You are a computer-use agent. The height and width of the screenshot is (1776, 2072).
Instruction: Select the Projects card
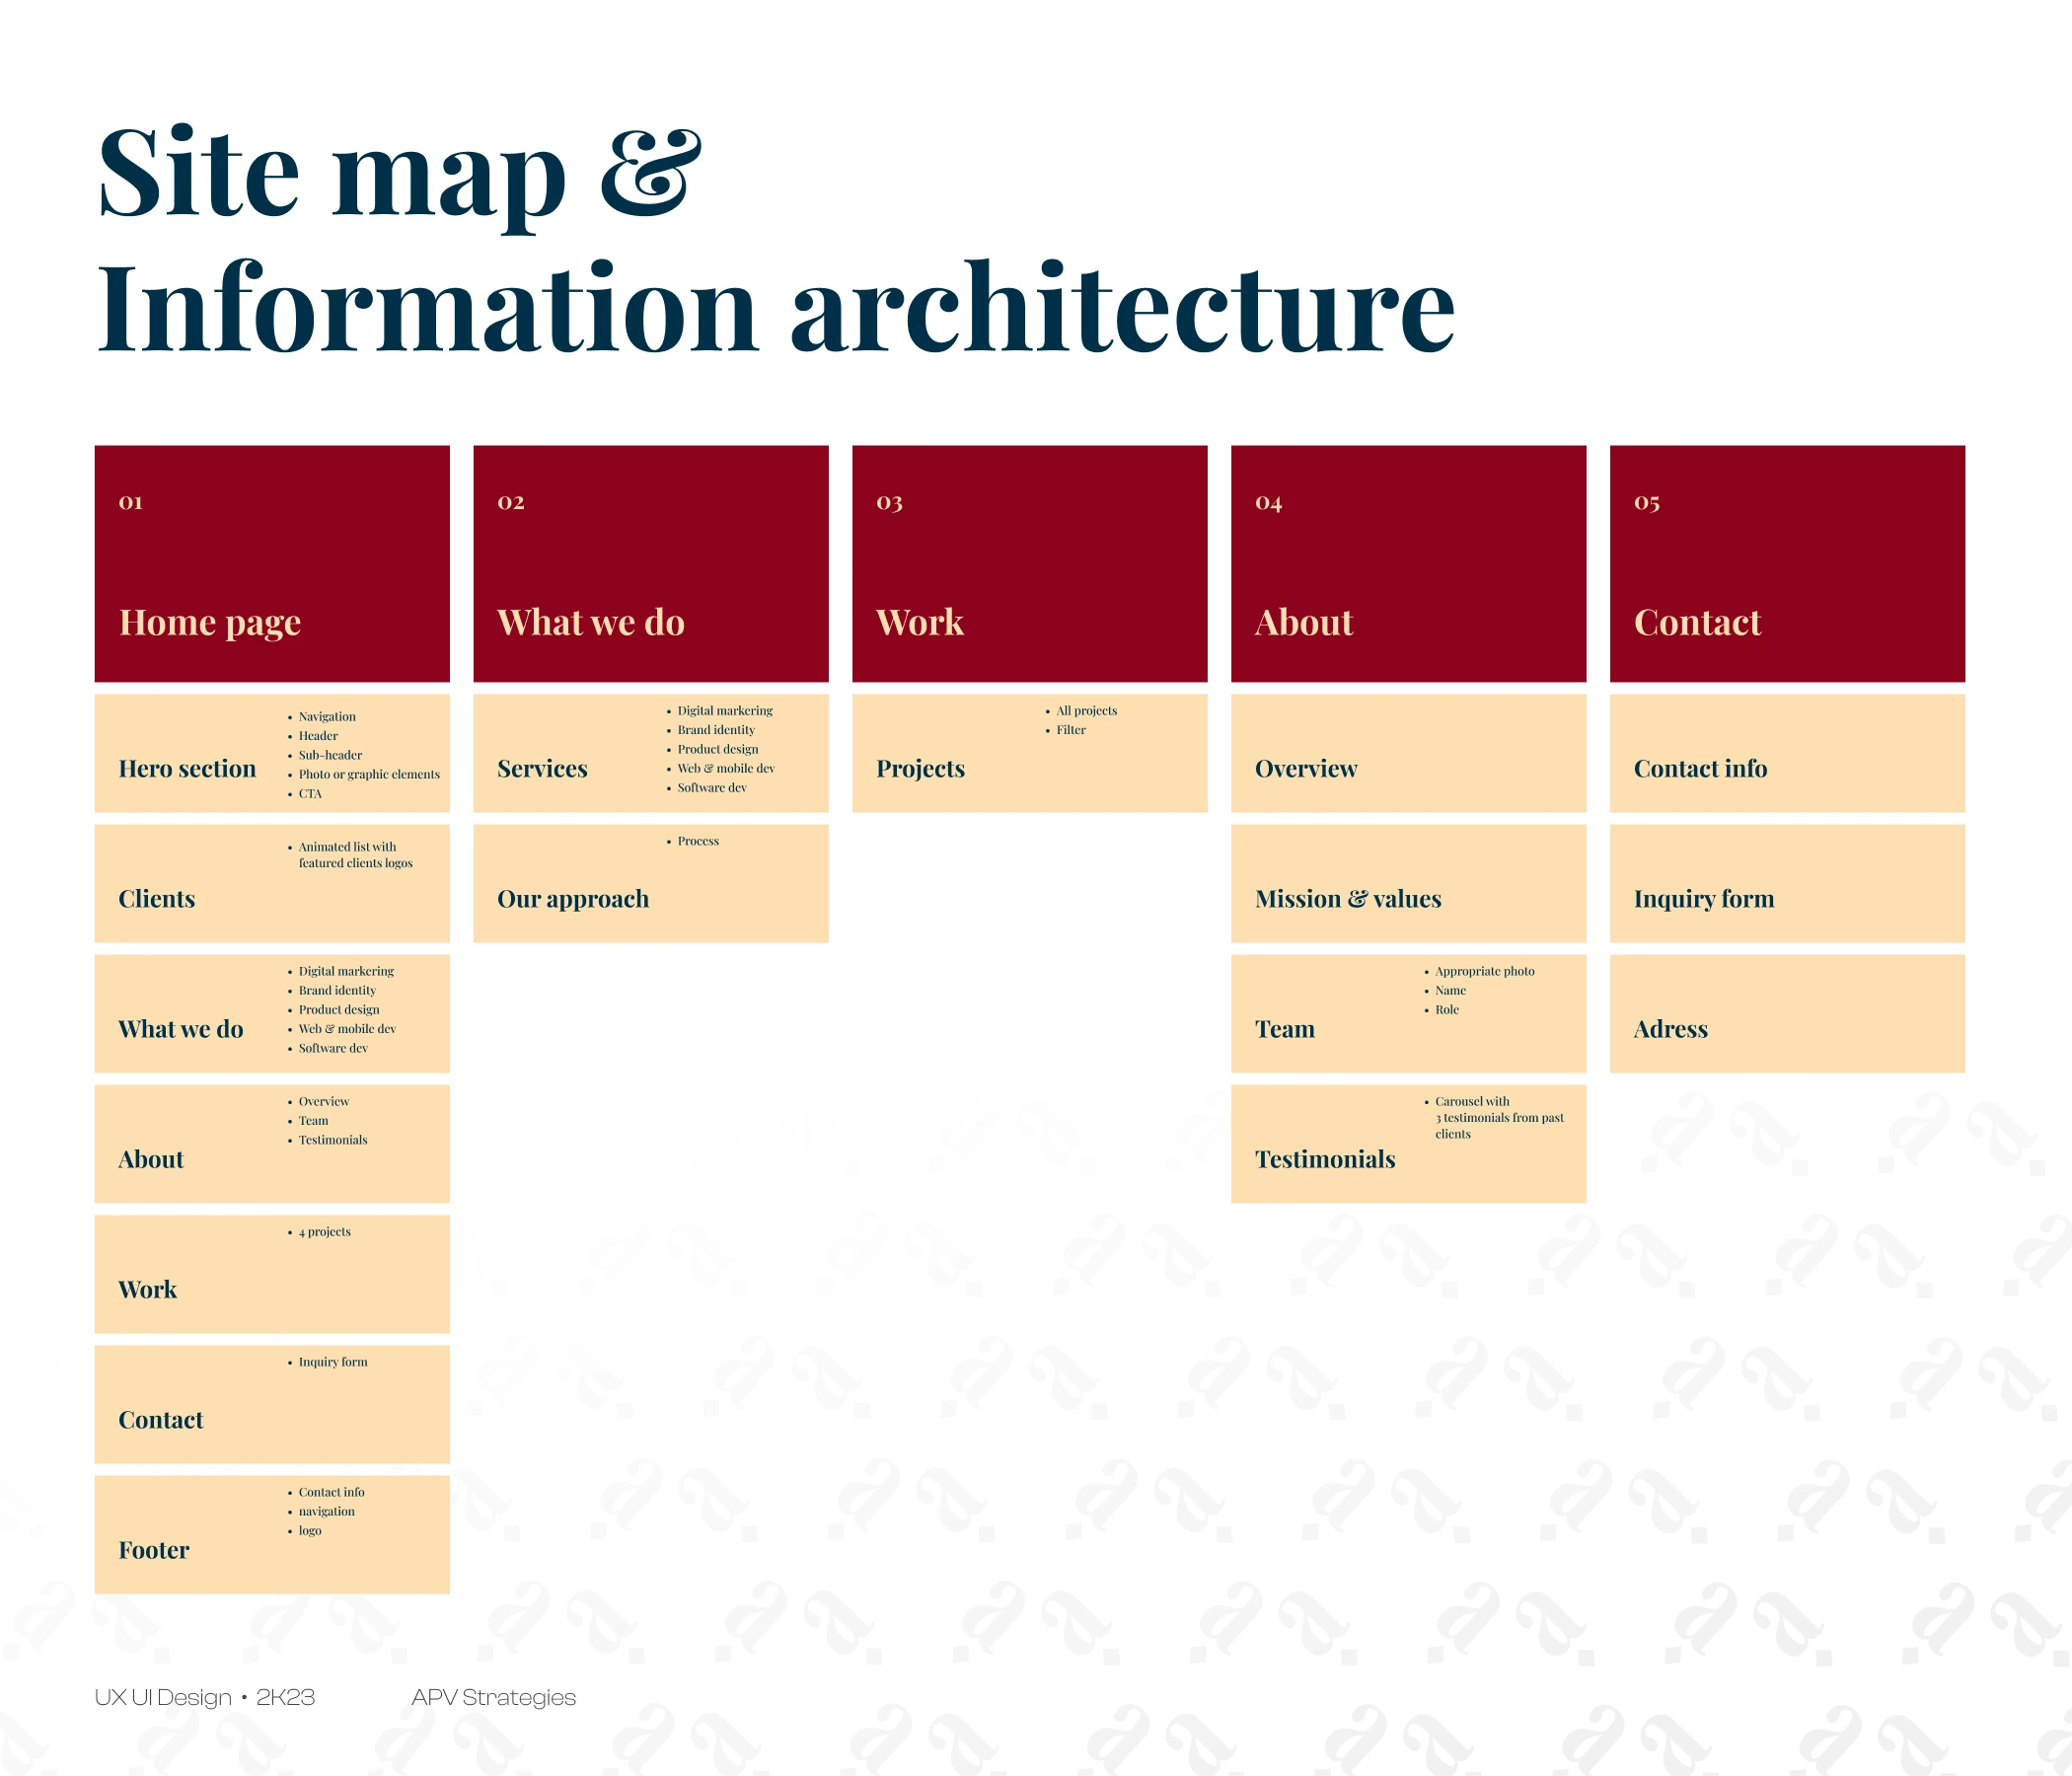[1029, 753]
